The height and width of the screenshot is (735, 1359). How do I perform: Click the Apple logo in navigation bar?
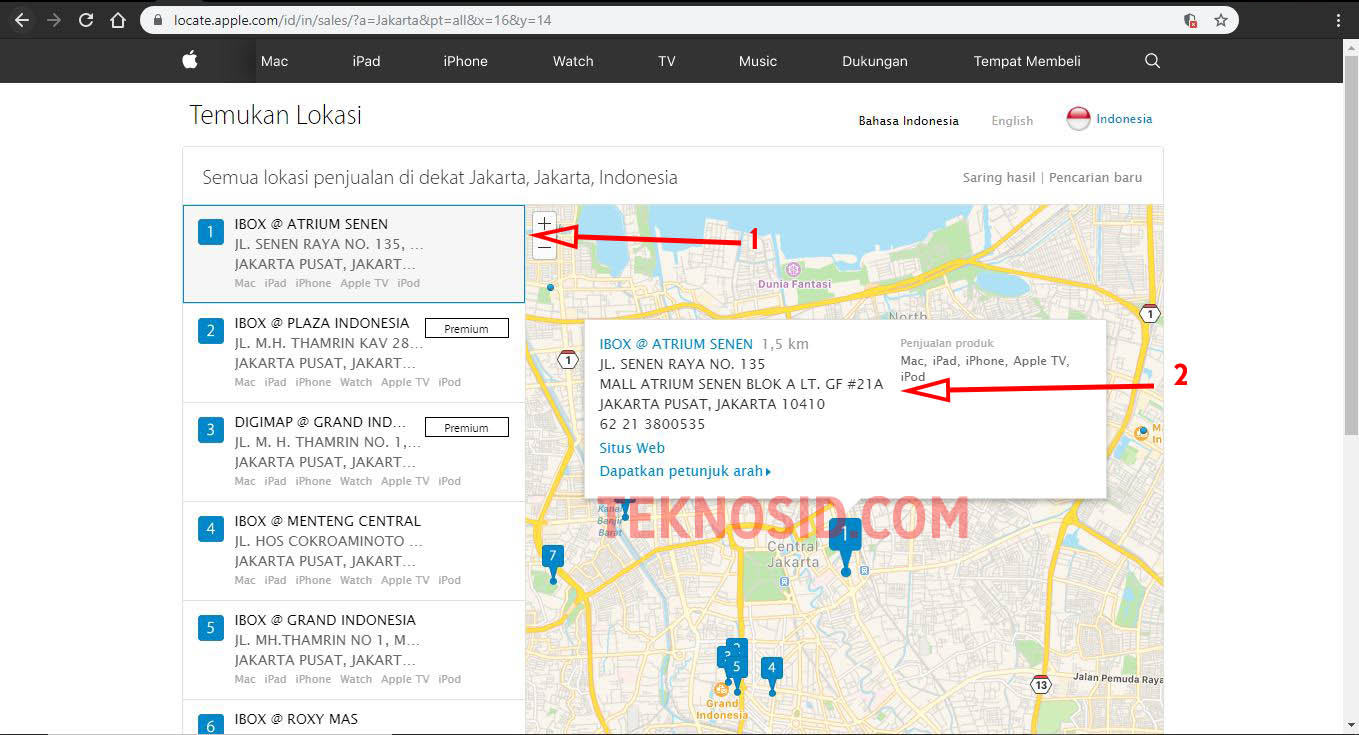(x=190, y=60)
